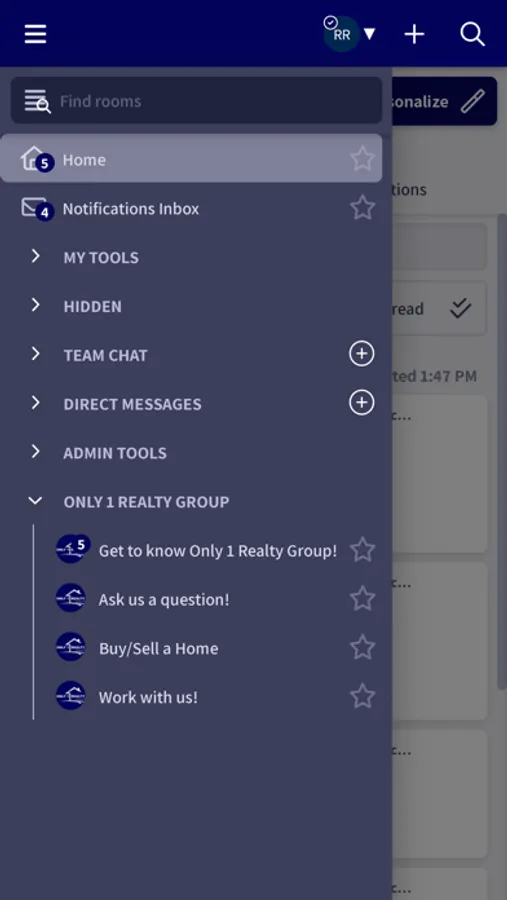Open the hamburger menu icon
507x900 pixels.
click(x=35, y=34)
